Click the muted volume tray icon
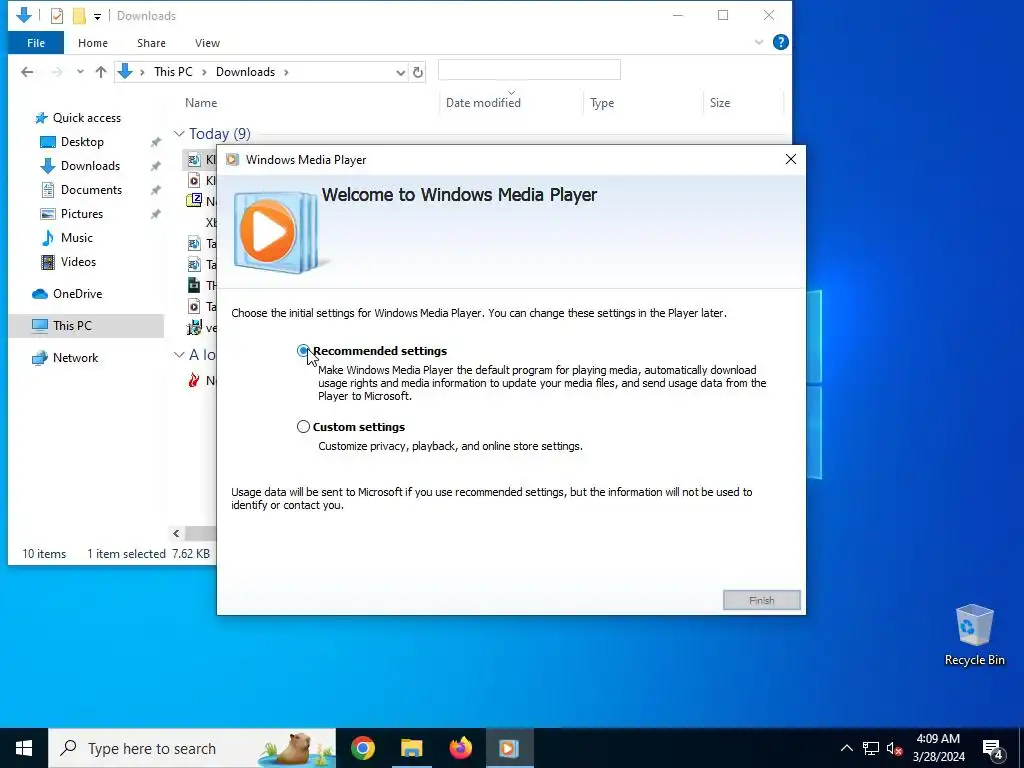This screenshot has width=1024, height=768. 894,748
